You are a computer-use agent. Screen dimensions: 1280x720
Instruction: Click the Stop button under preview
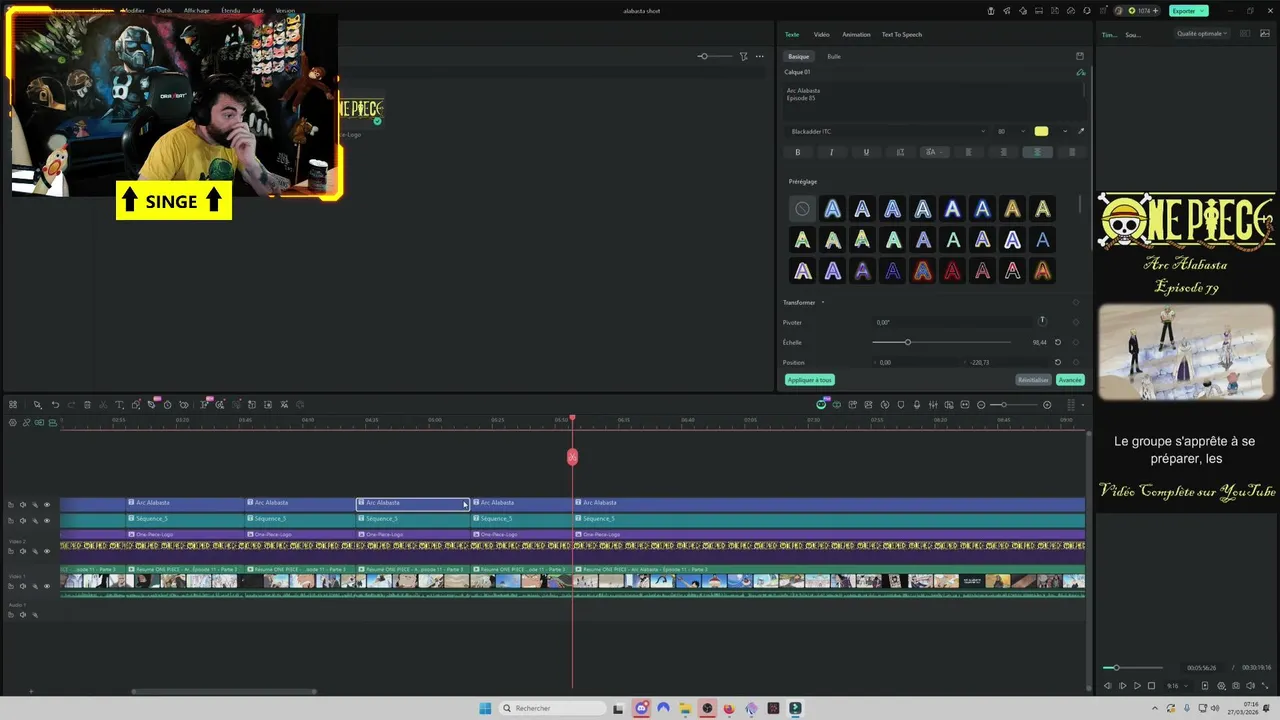pos(1151,686)
